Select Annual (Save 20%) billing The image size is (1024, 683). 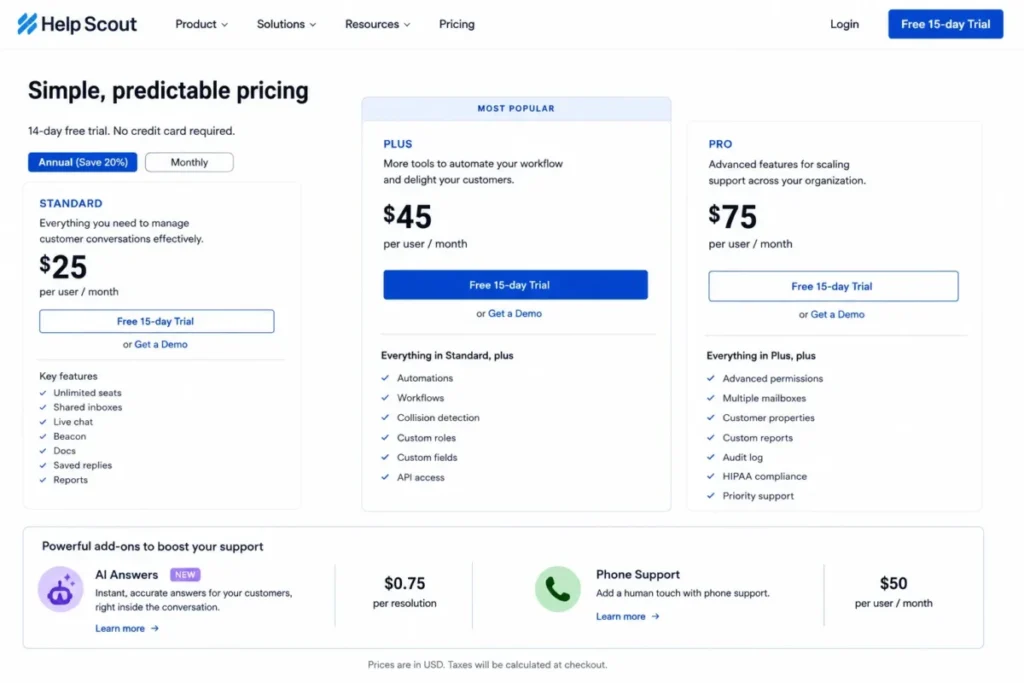point(82,162)
